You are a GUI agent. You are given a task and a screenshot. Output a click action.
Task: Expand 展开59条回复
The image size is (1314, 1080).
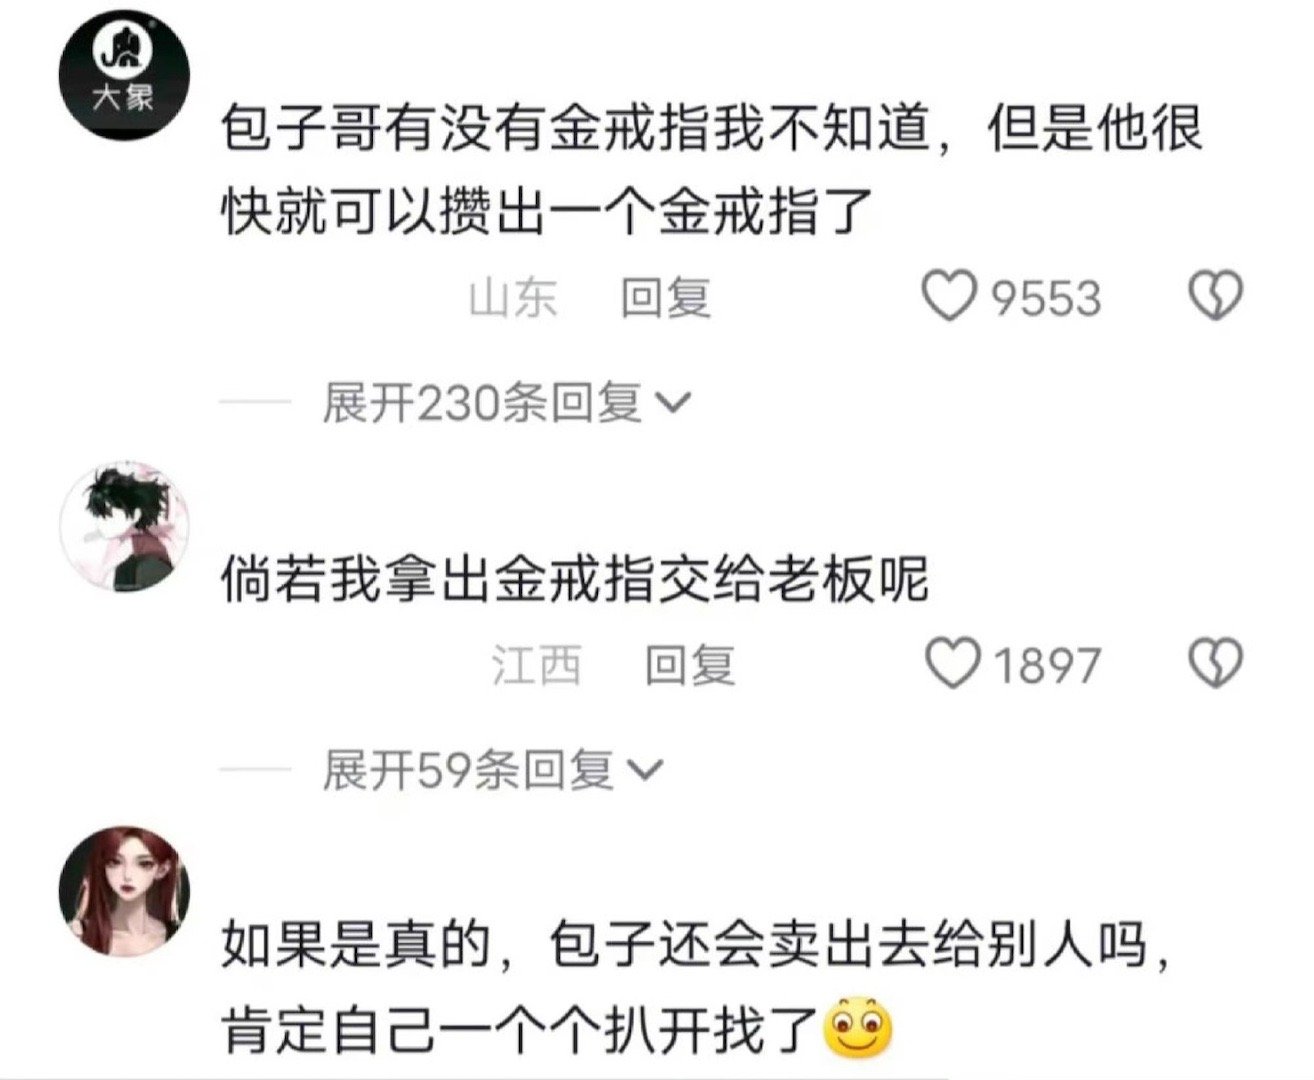coord(492,770)
